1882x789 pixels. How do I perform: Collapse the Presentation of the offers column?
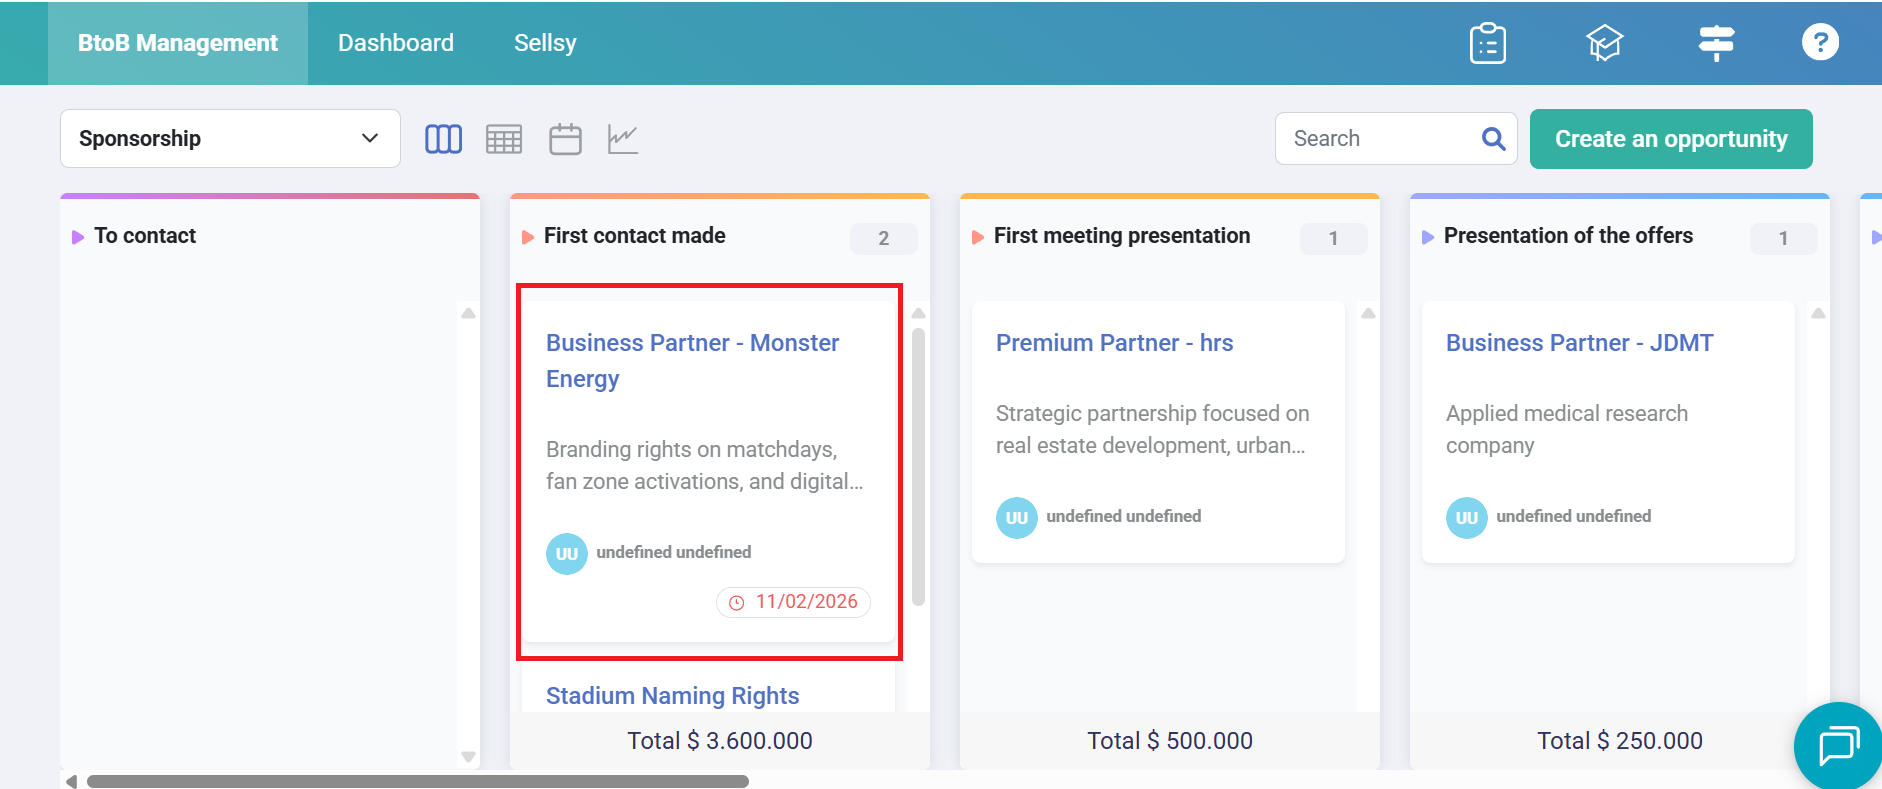1428,237
